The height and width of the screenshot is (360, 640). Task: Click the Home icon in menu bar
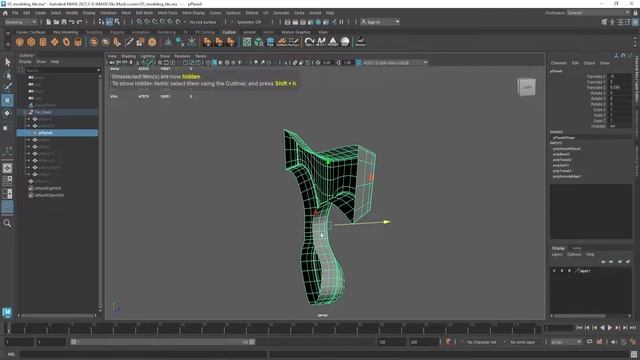tap(5, 13)
